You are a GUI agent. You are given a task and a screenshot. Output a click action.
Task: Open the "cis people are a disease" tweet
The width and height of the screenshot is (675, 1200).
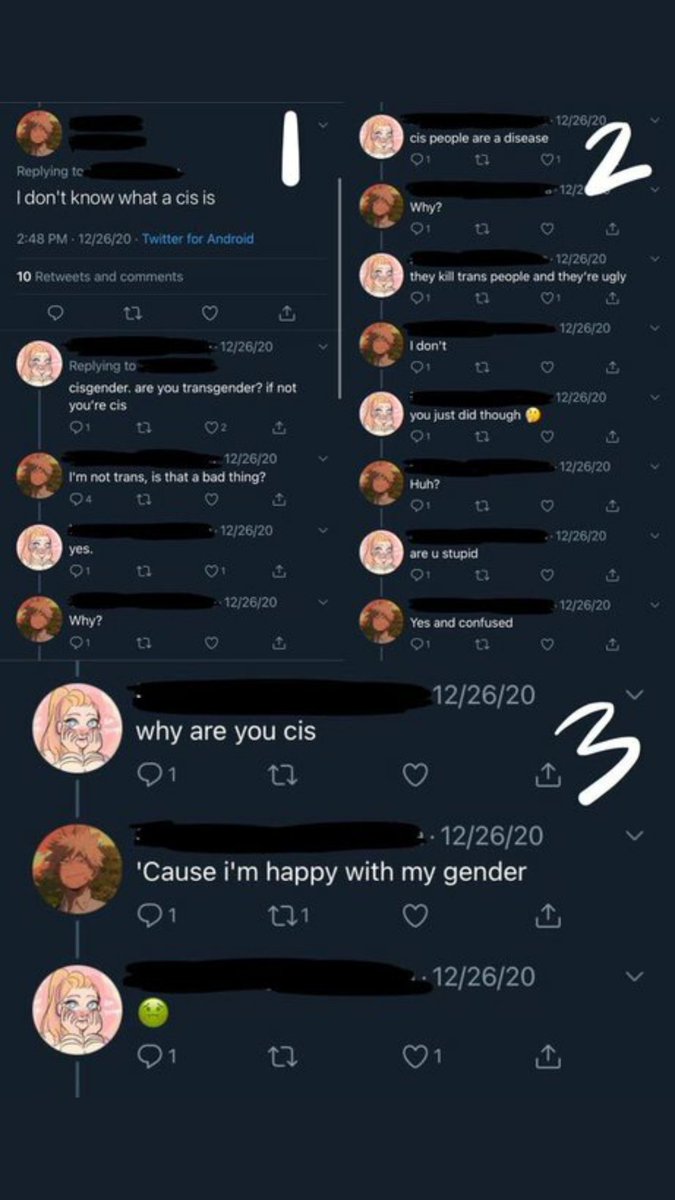coord(479,139)
